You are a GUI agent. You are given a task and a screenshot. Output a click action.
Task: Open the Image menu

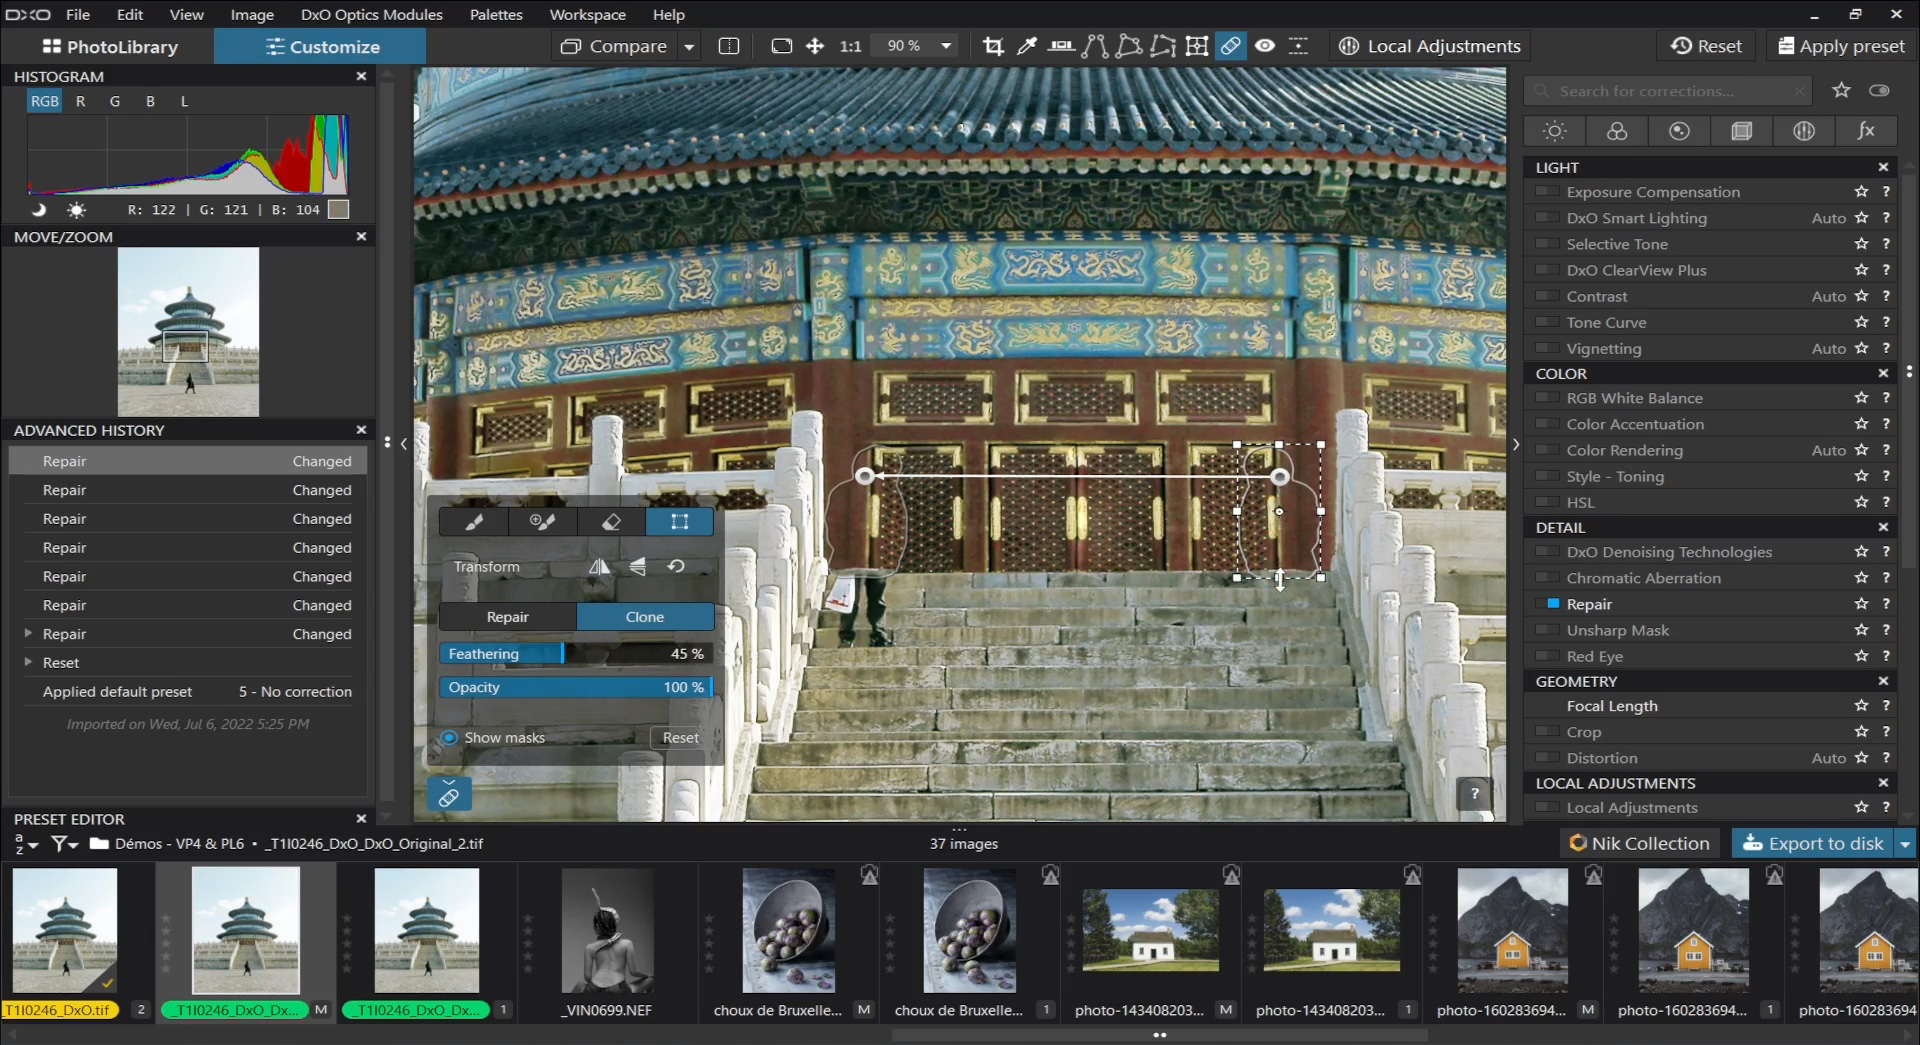[252, 14]
